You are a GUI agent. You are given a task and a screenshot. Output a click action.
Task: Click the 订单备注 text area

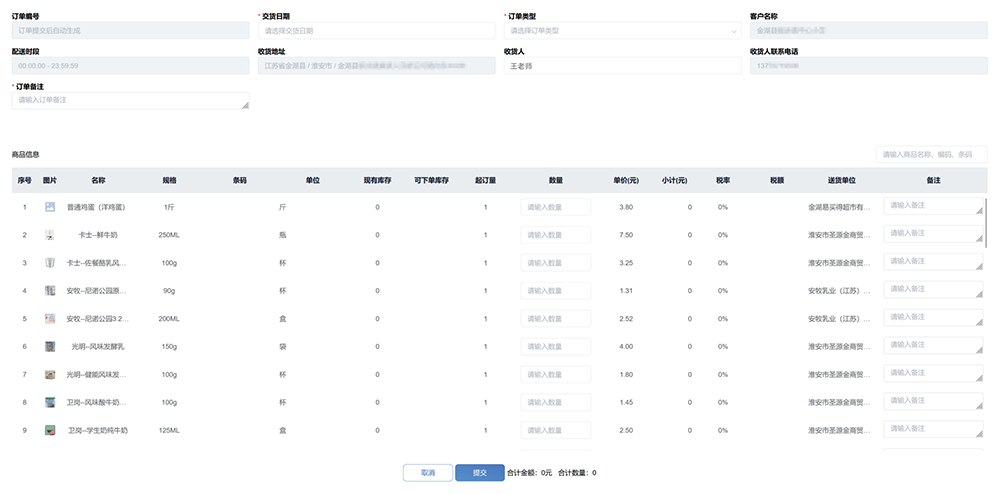point(130,101)
